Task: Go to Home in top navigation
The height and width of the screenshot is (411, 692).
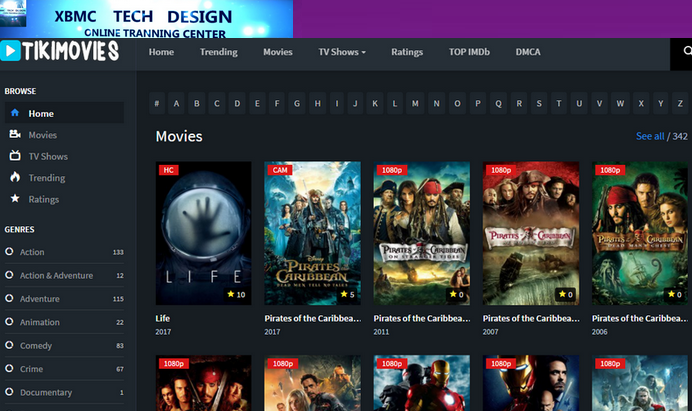Action: click(x=161, y=52)
